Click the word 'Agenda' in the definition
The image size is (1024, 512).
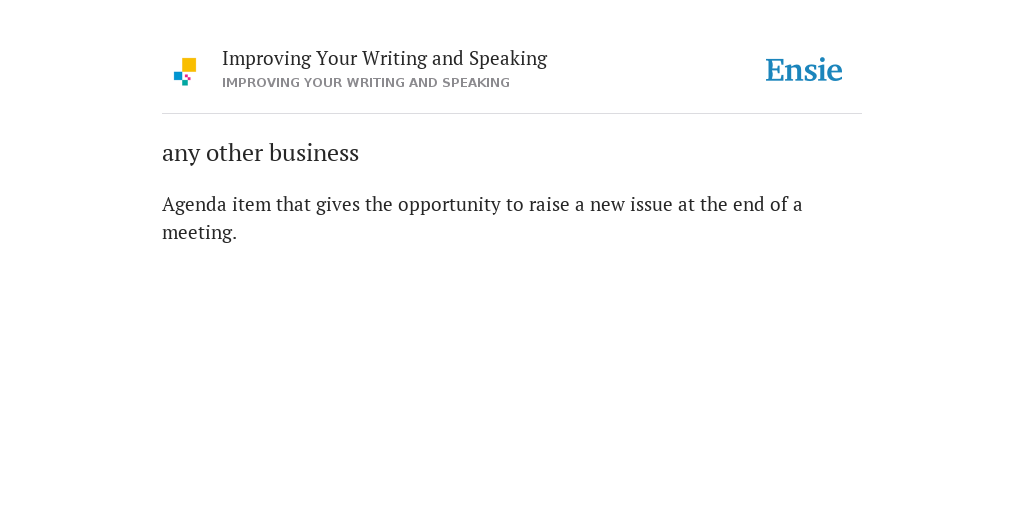coord(194,205)
